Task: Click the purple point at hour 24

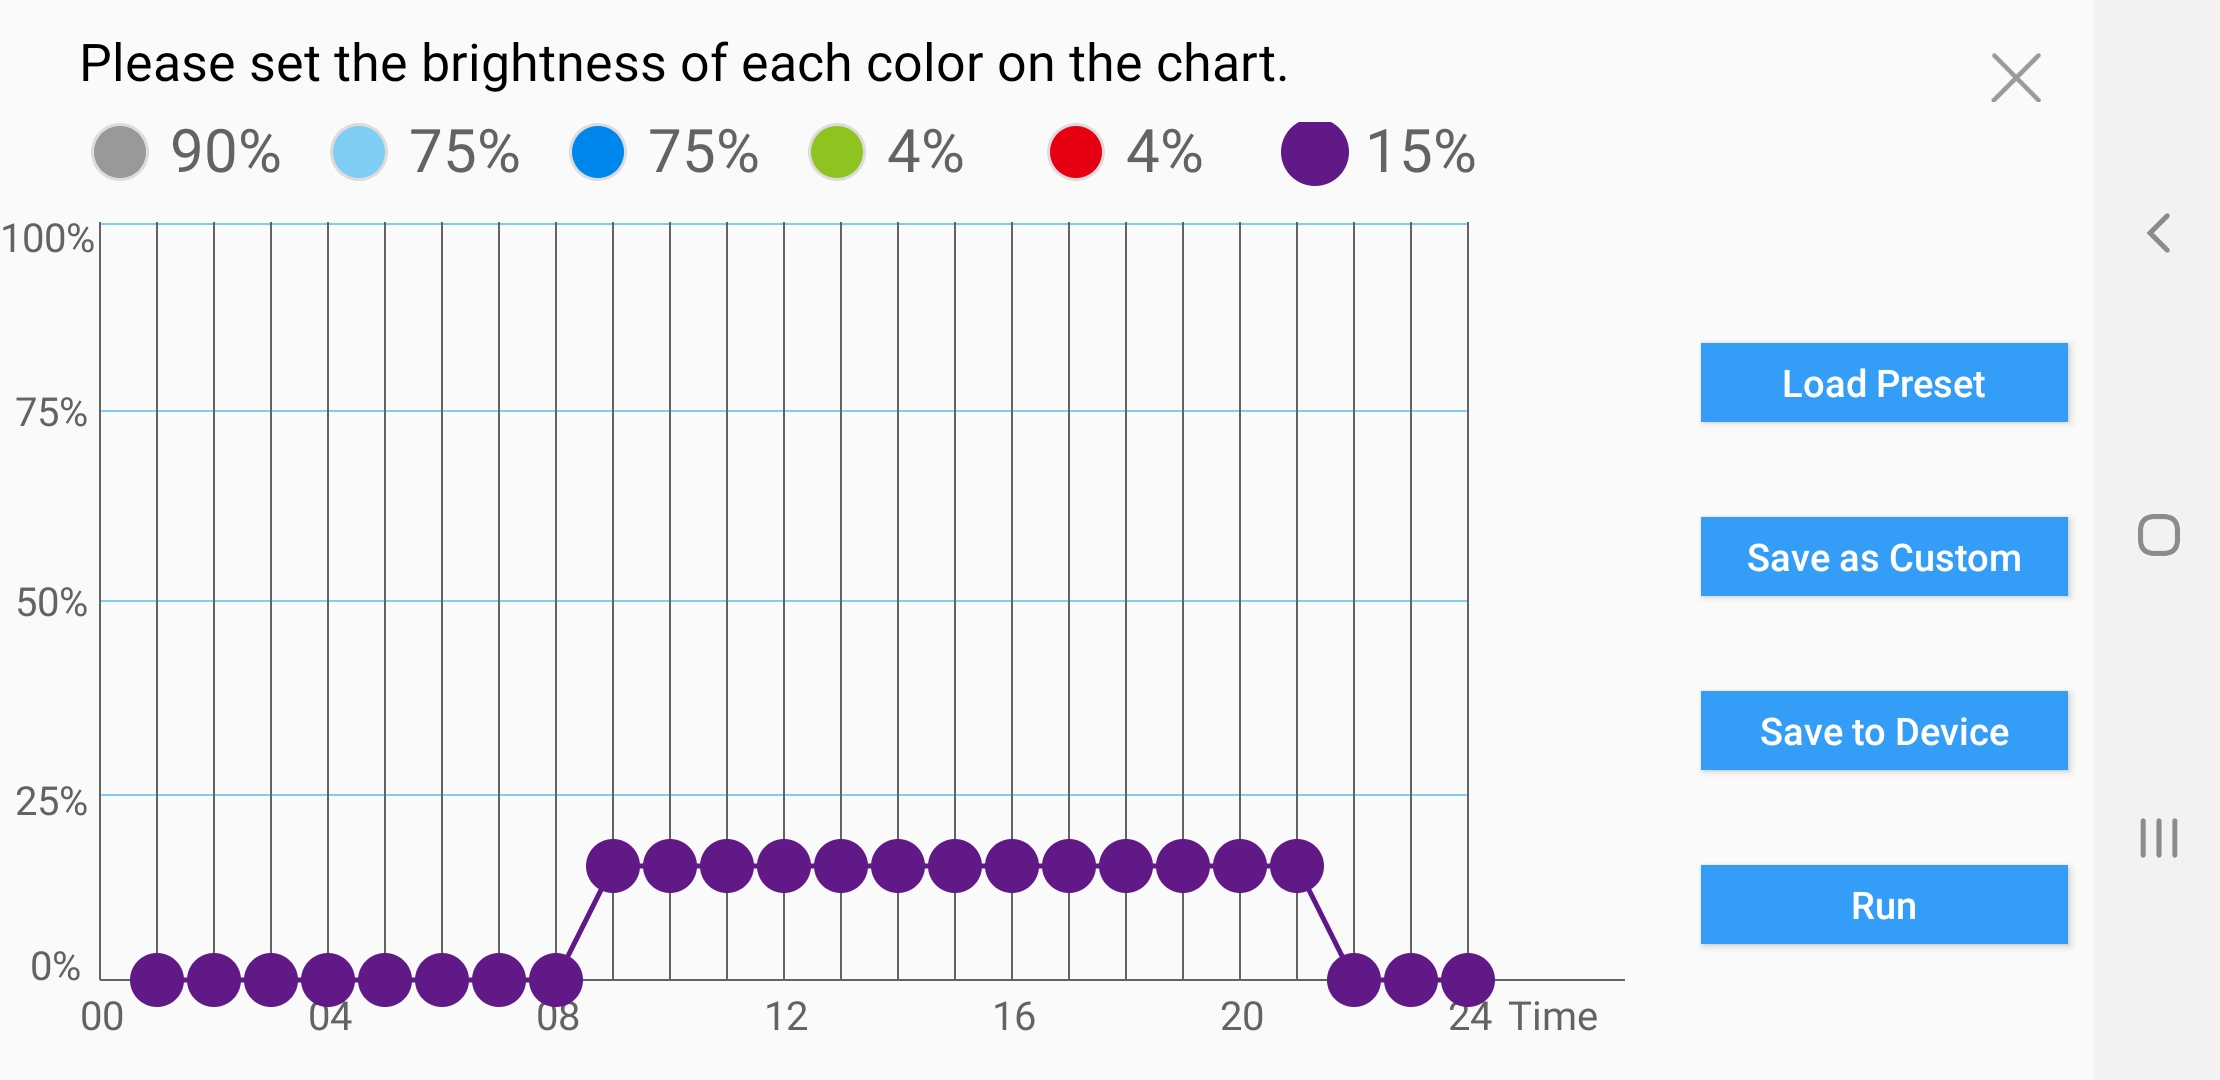Action: pos(1468,979)
